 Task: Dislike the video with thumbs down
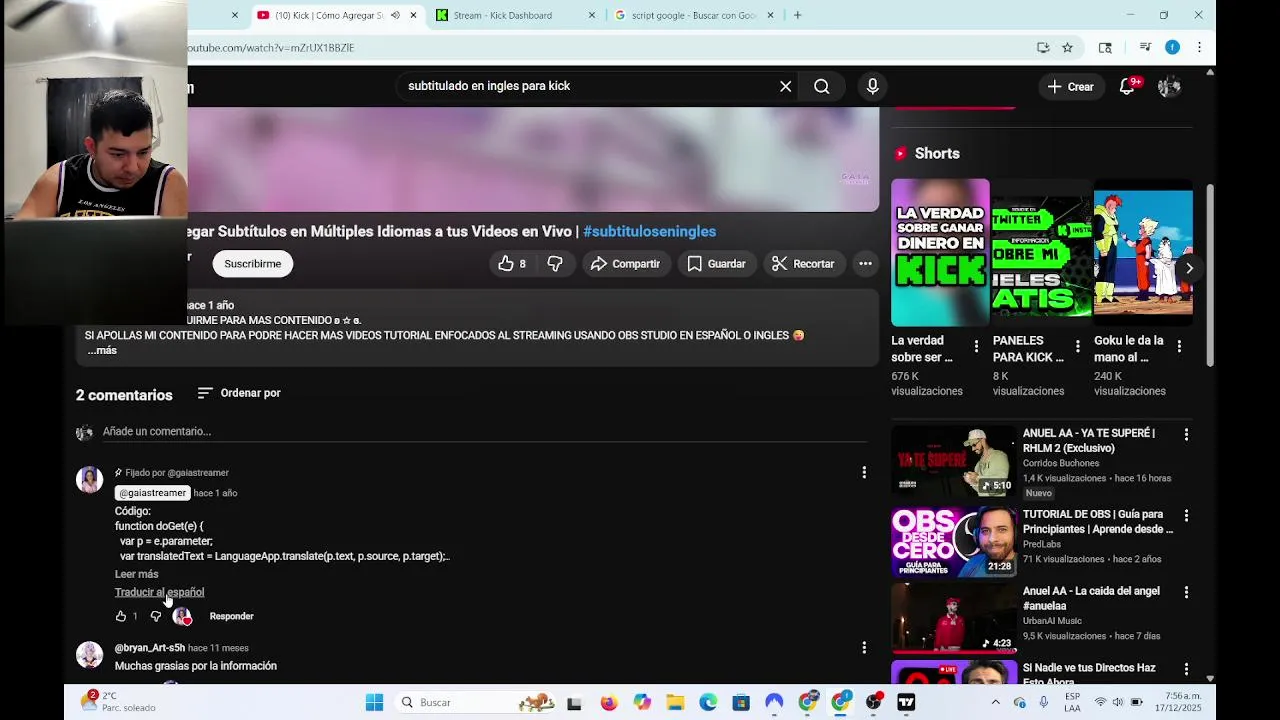(x=555, y=264)
